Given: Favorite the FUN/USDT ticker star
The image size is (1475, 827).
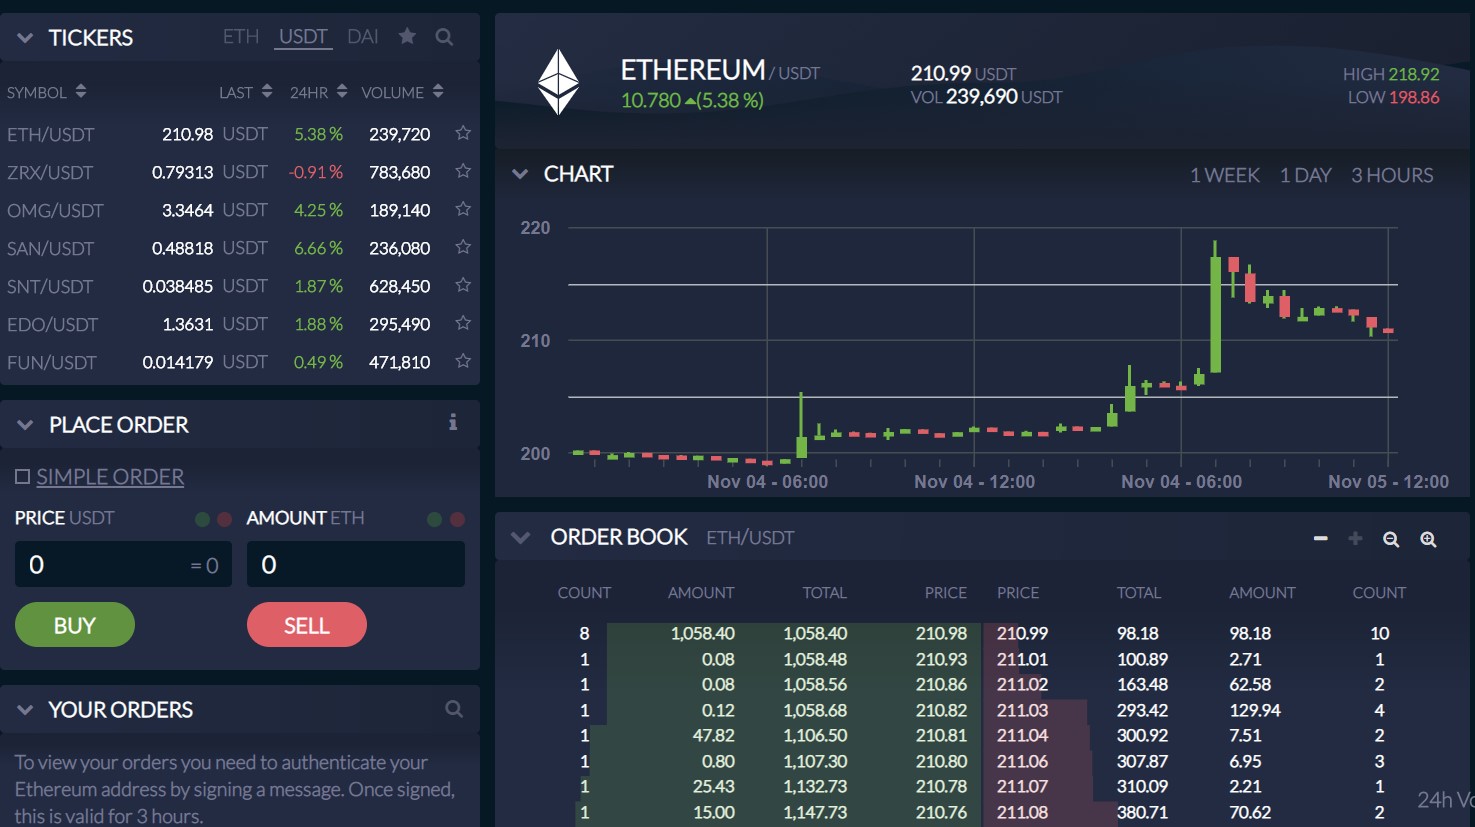Looking at the screenshot, I should click(463, 361).
